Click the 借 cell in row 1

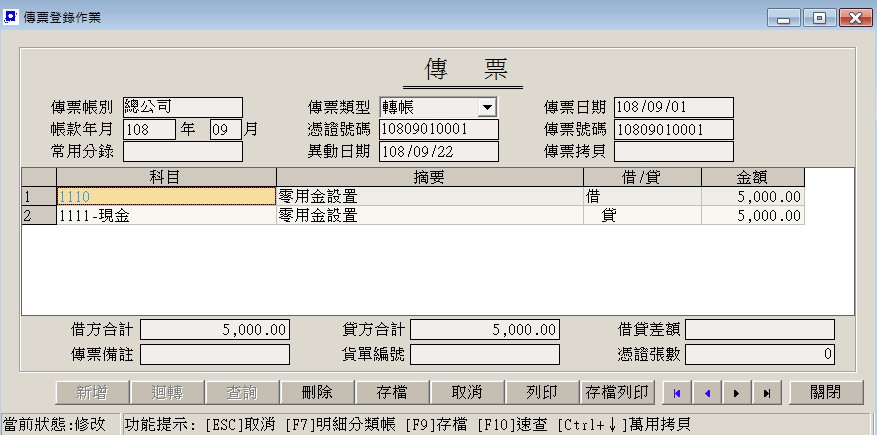click(x=642, y=196)
